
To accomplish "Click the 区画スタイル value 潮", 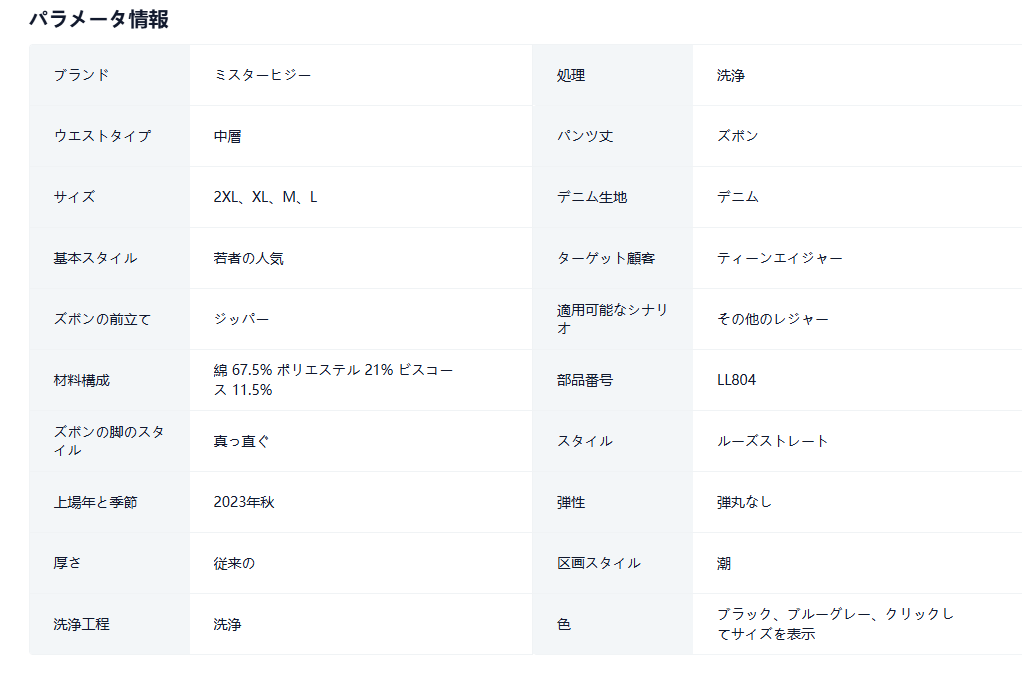I will click(x=724, y=563).
